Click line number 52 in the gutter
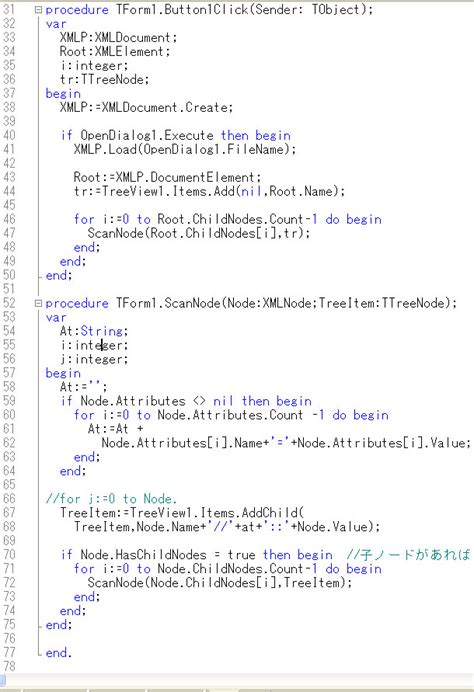 pyautogui.click(x=9, y=303)
